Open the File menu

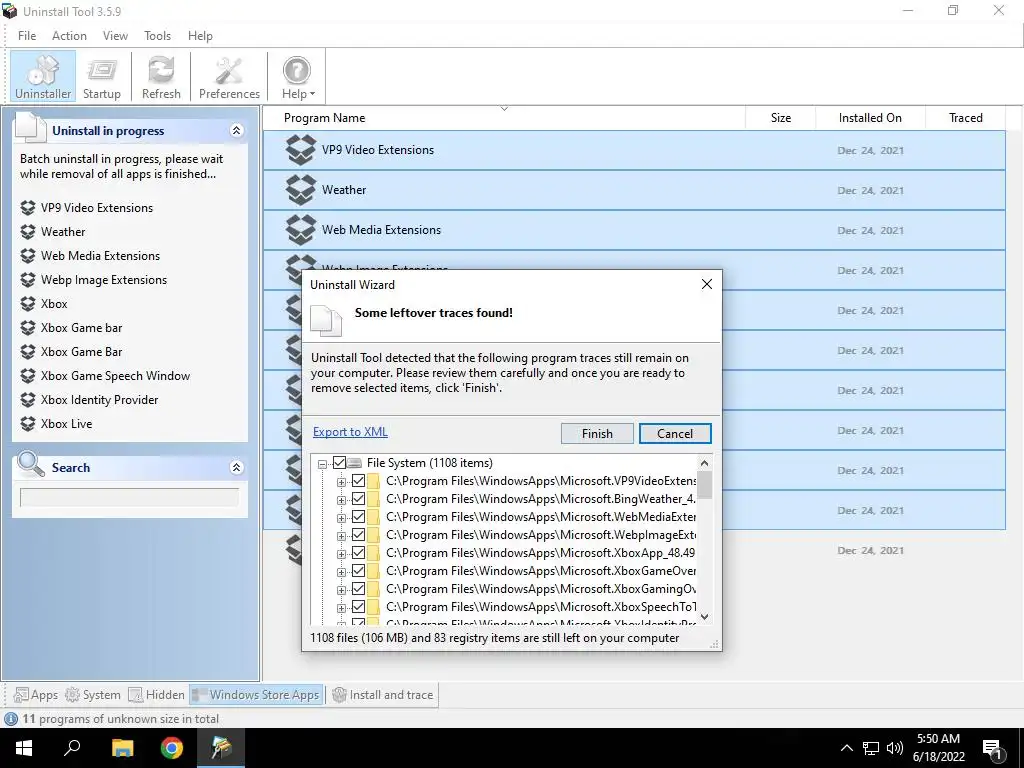(27, 36)
